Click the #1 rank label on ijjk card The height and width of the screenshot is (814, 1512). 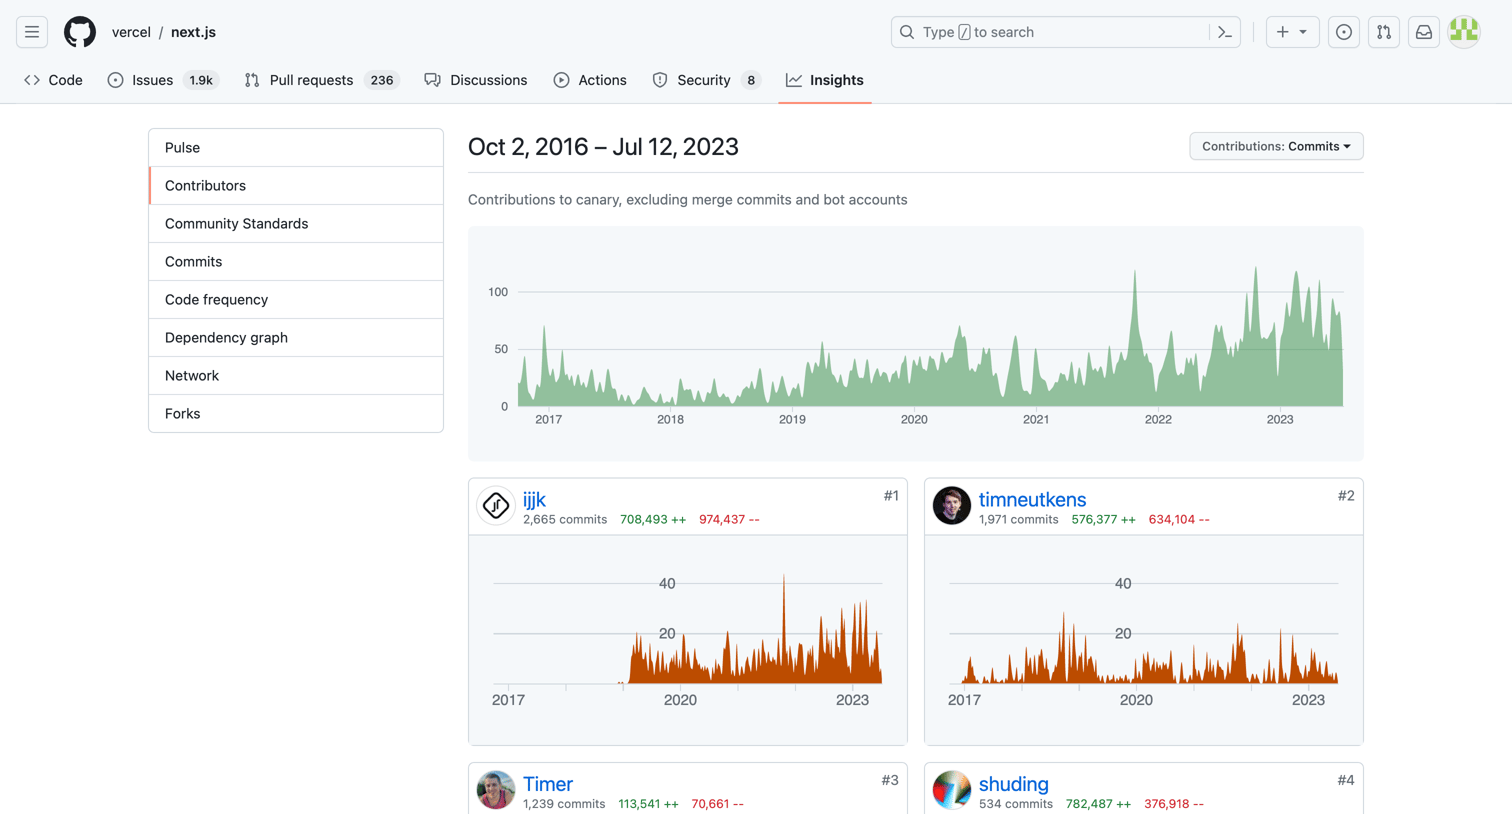click(x=891, y=496)
